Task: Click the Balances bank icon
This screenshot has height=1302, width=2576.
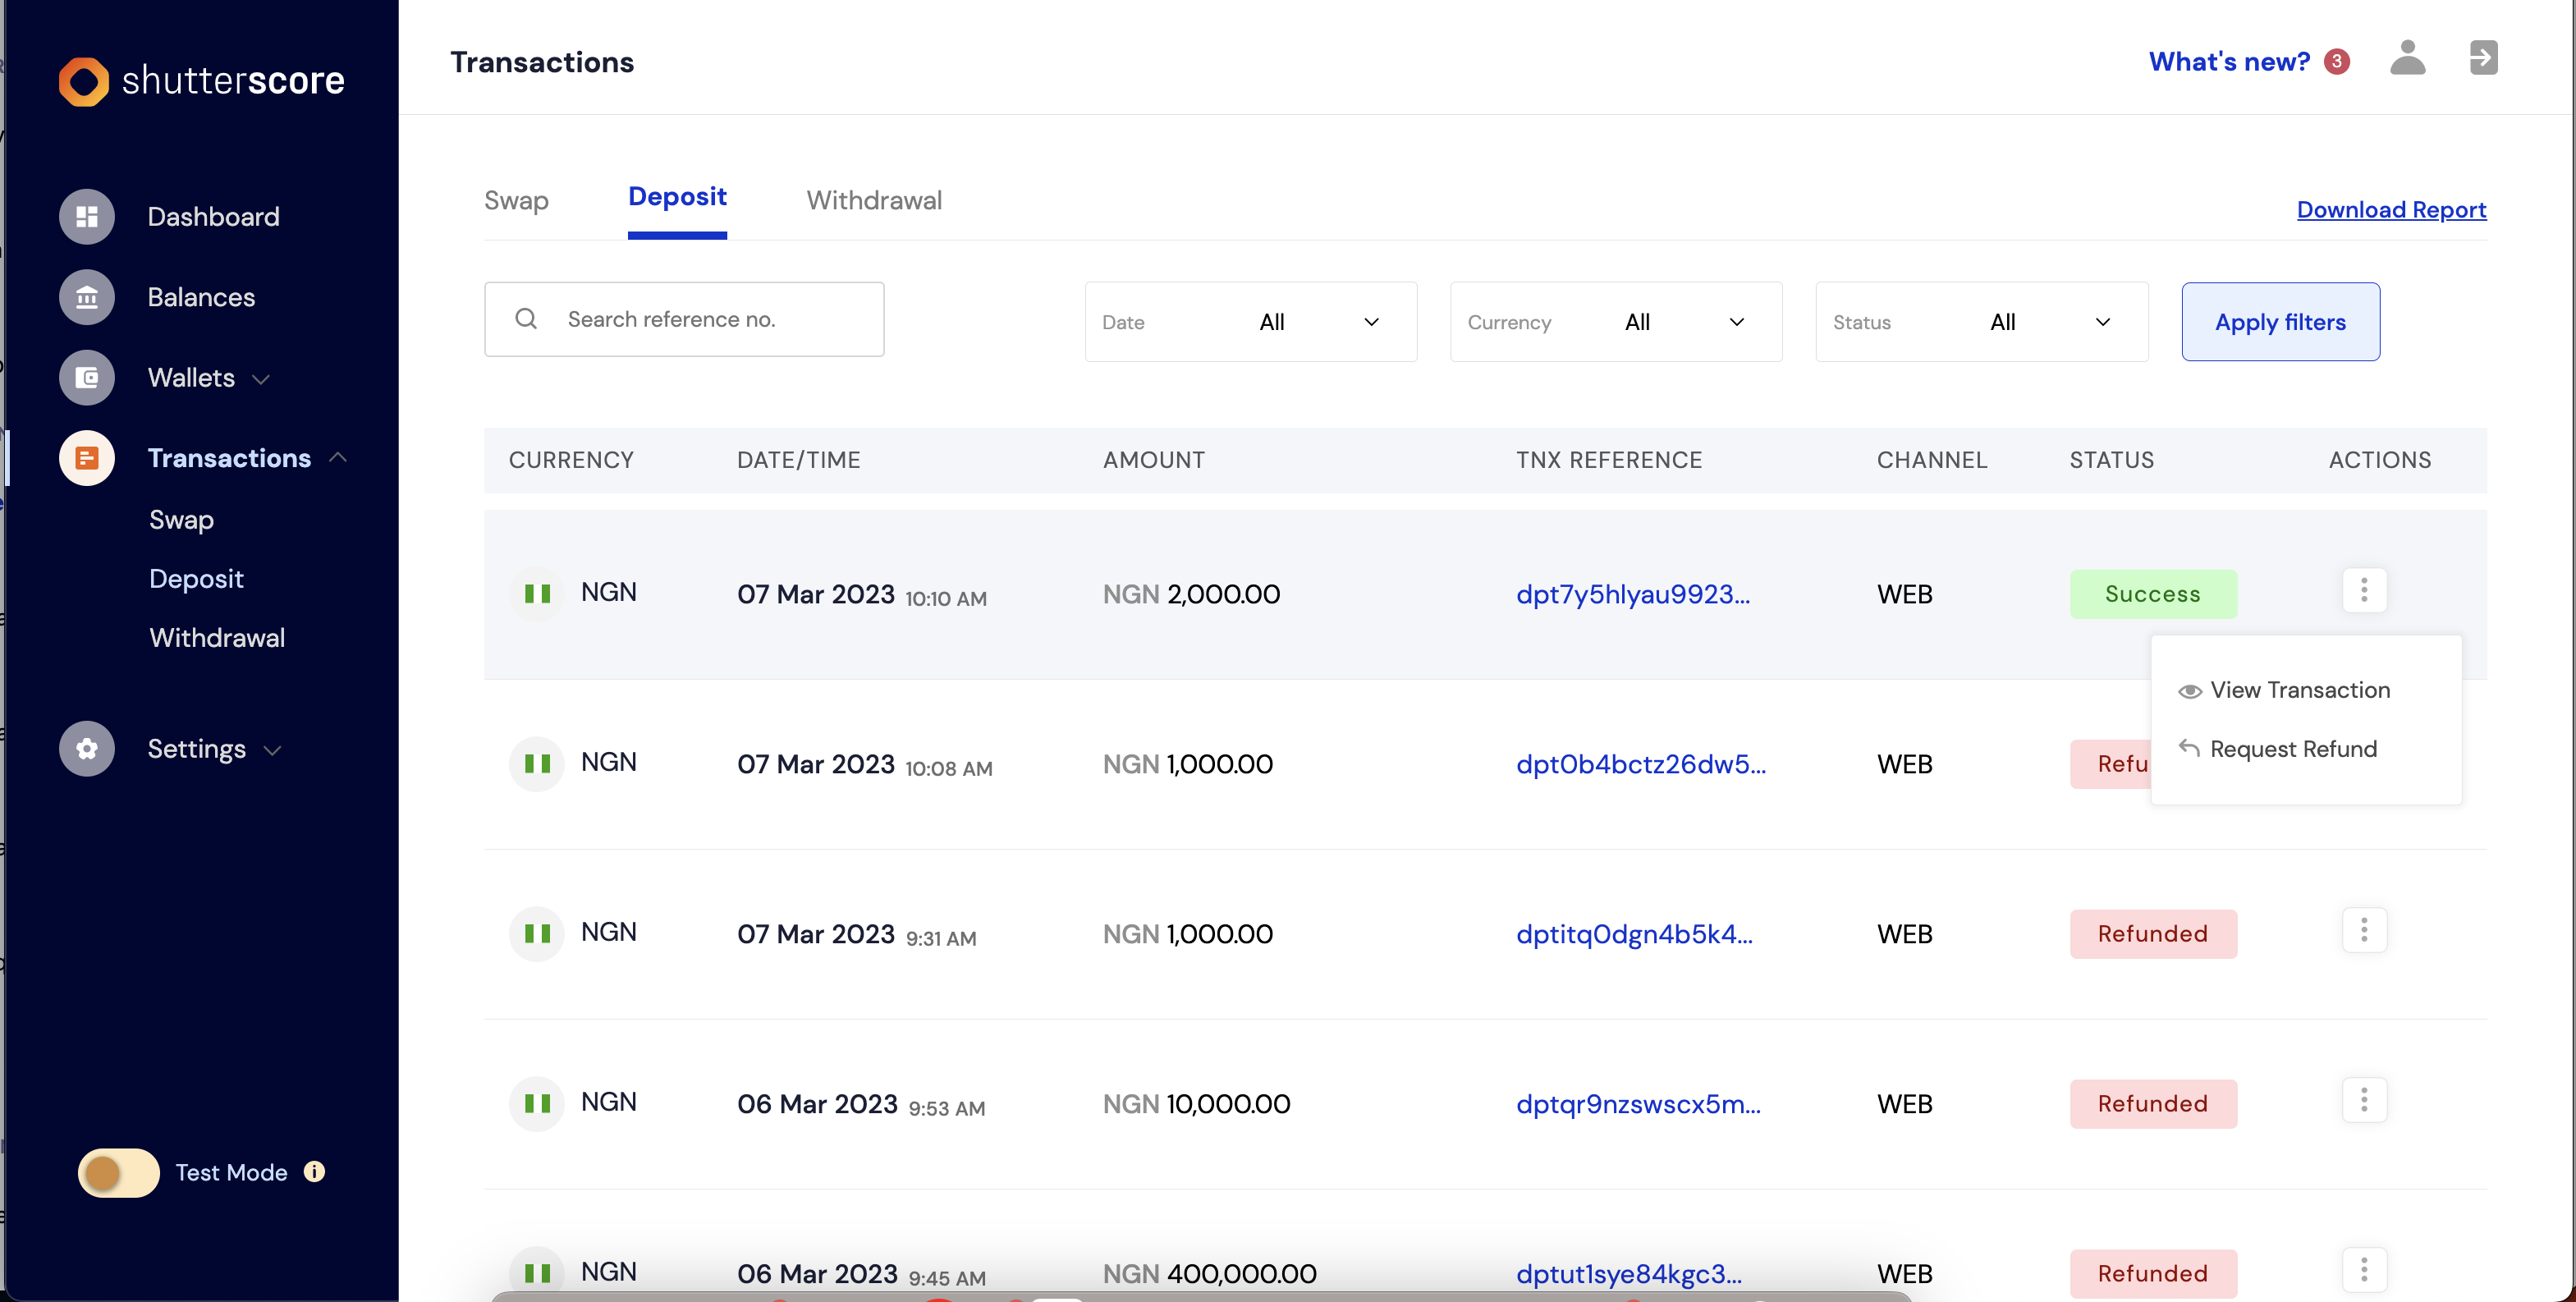Action: coord(87,297)
